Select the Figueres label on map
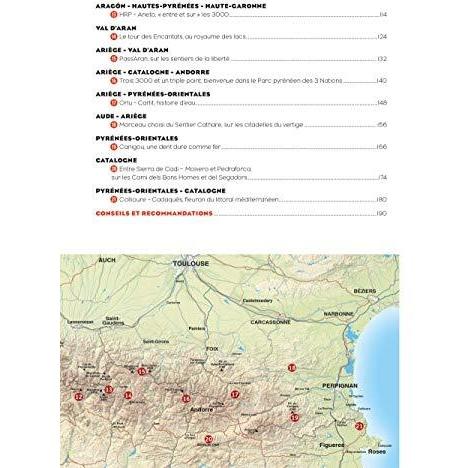 click(332, 445)
